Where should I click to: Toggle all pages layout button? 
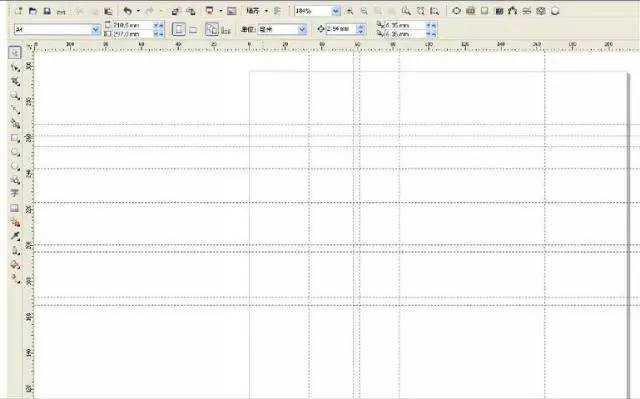coord(212,29)
